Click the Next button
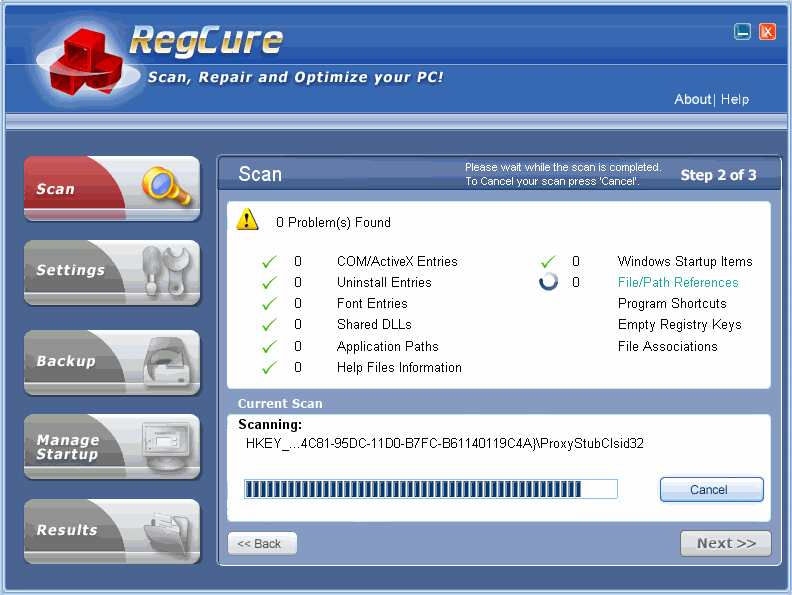The image size is (792, 595). tap(726, 543)
